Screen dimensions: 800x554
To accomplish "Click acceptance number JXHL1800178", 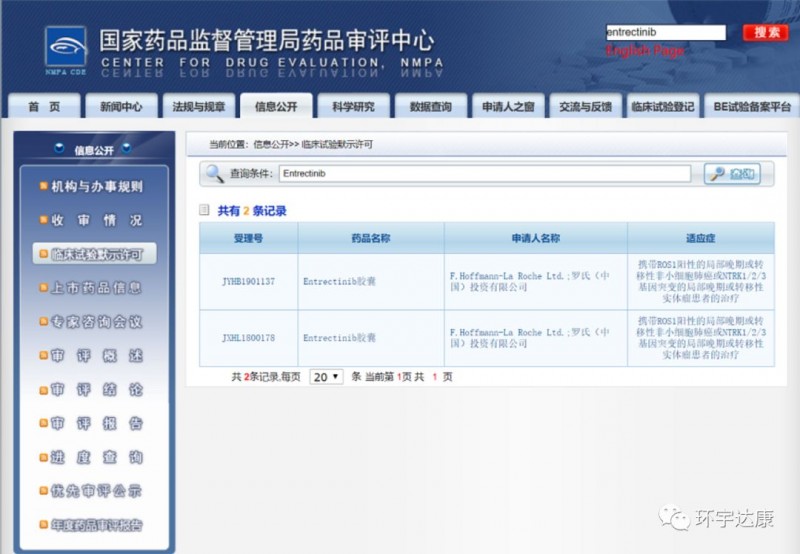I will pos(248,338).
